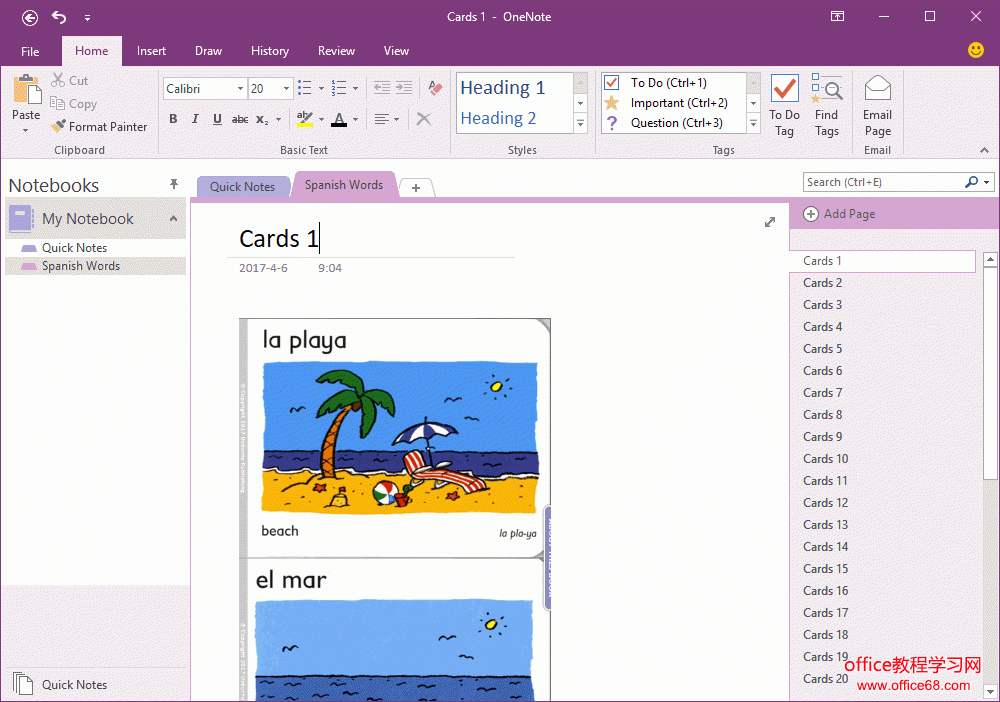Select Quick Notes in the notebook tree

(x=75, y=247)
